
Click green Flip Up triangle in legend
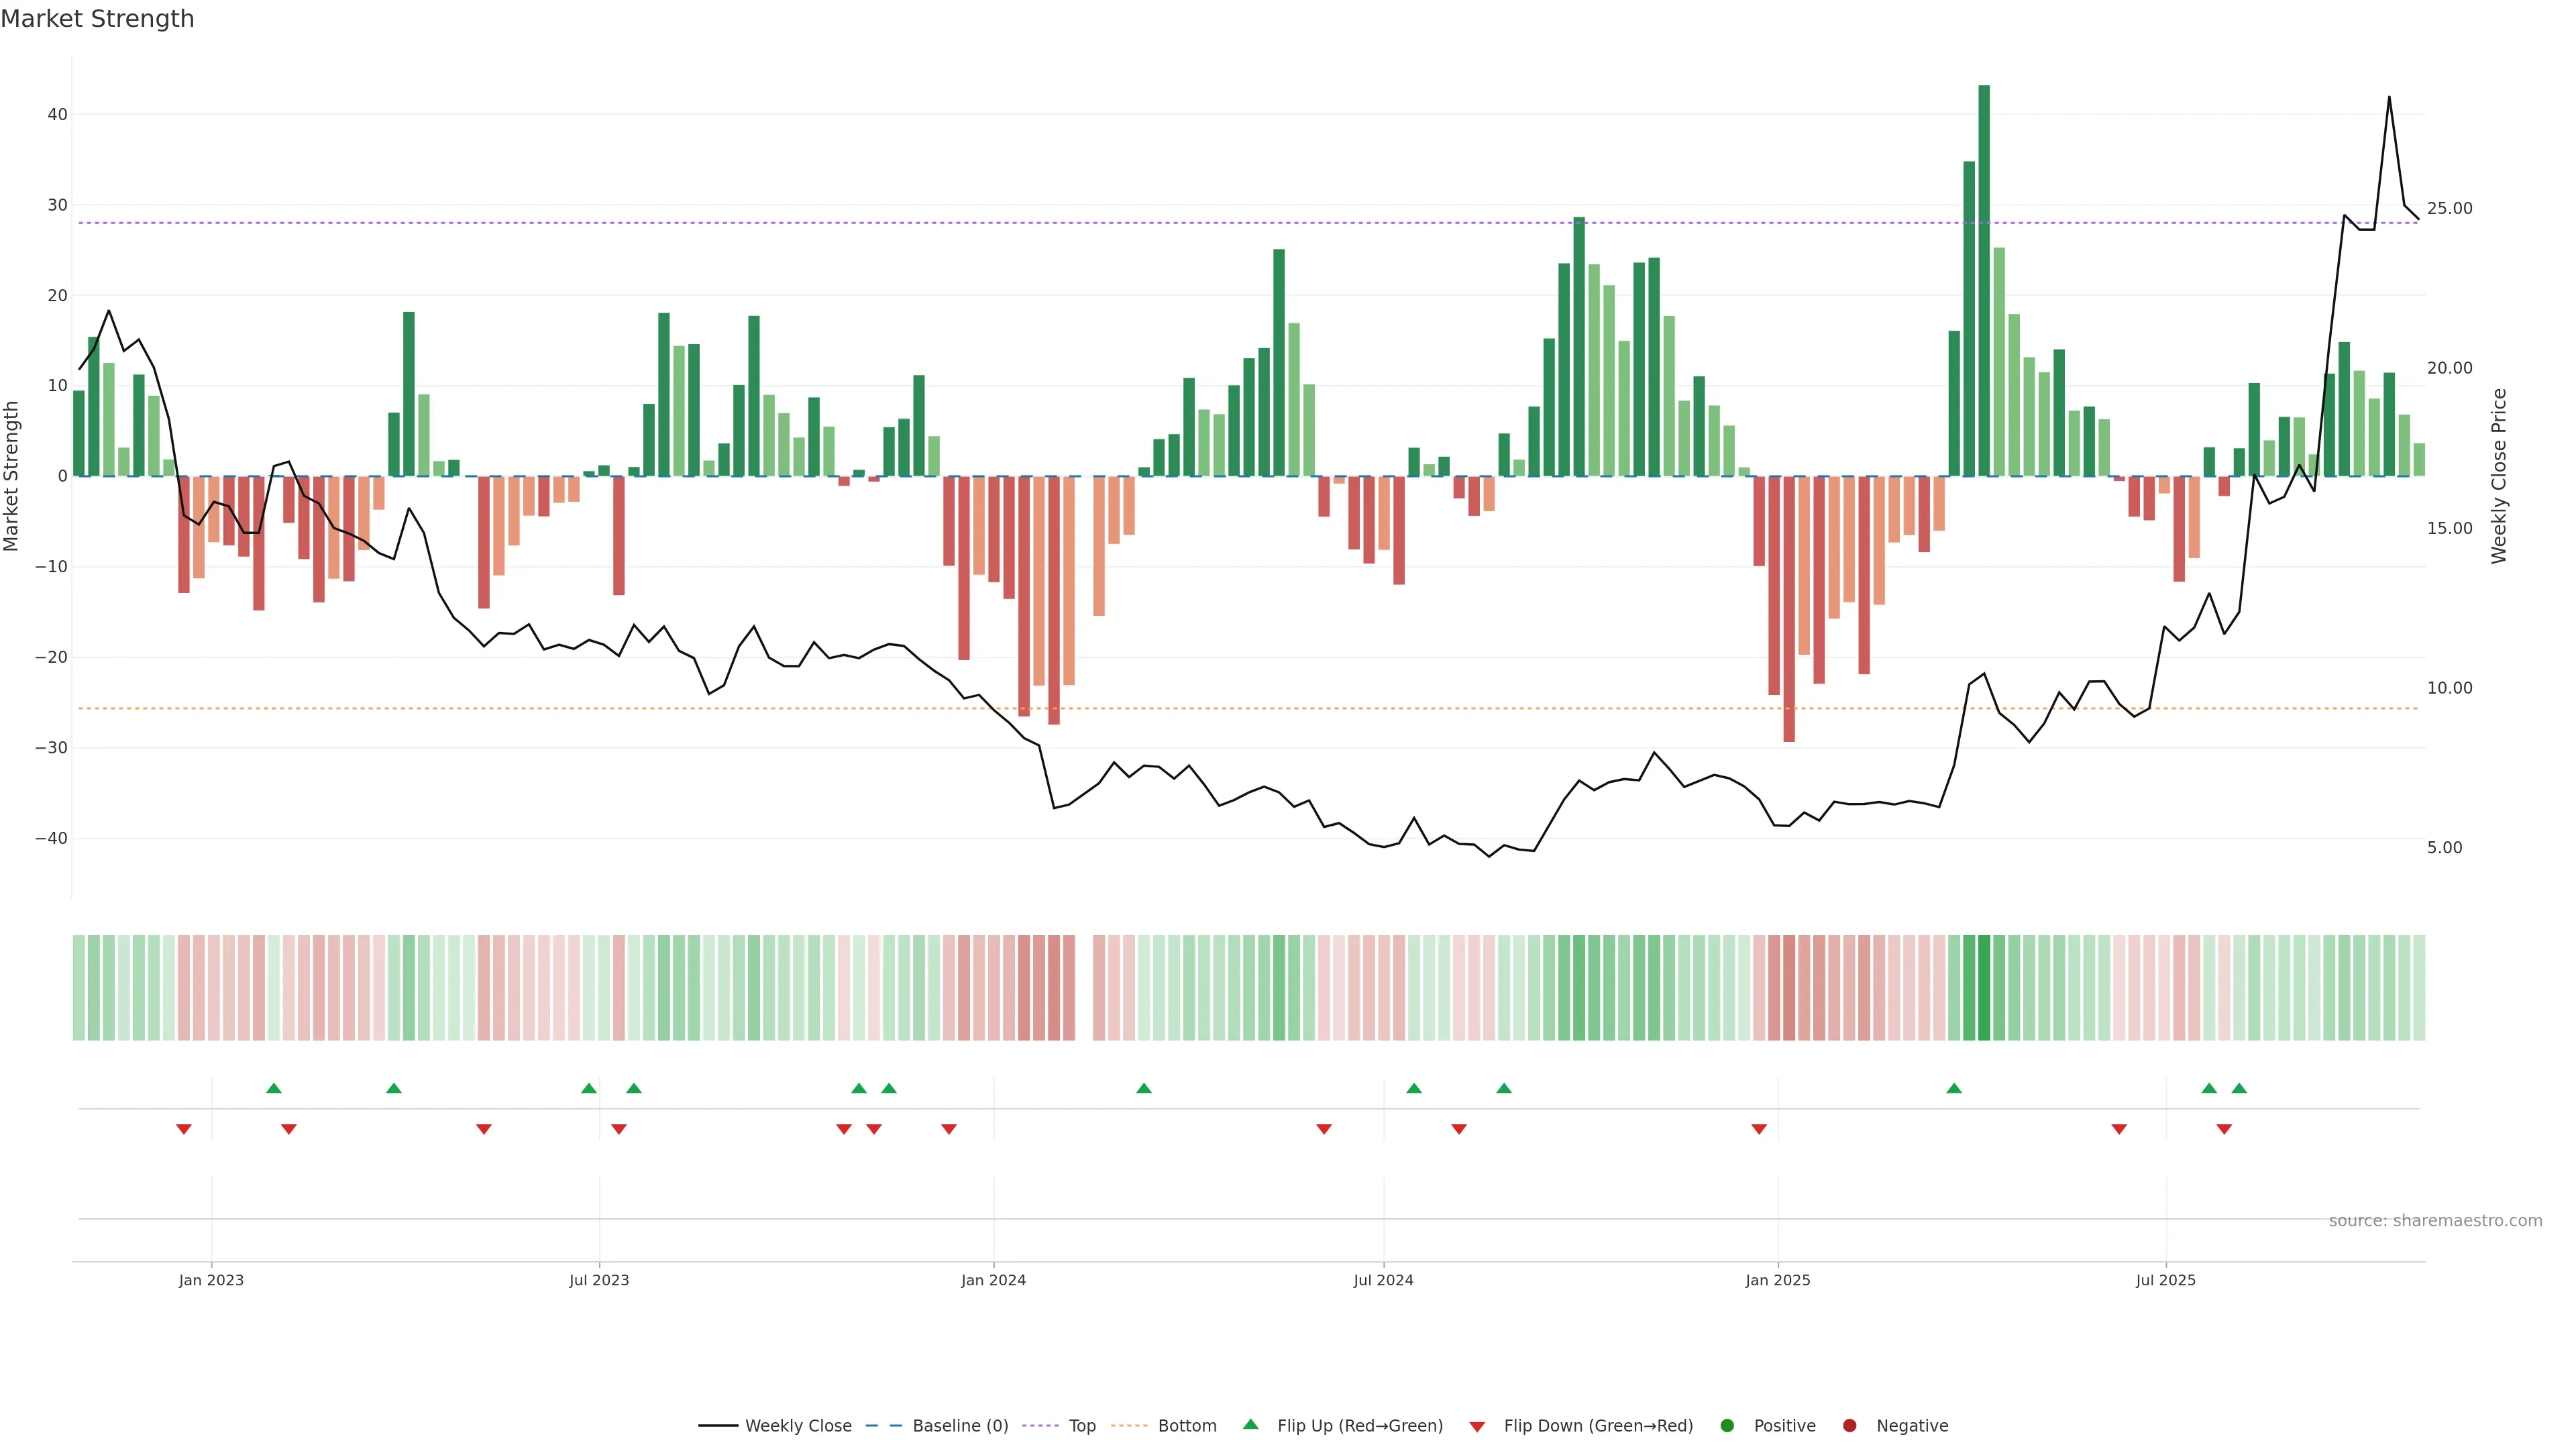pos(1250,1425)
